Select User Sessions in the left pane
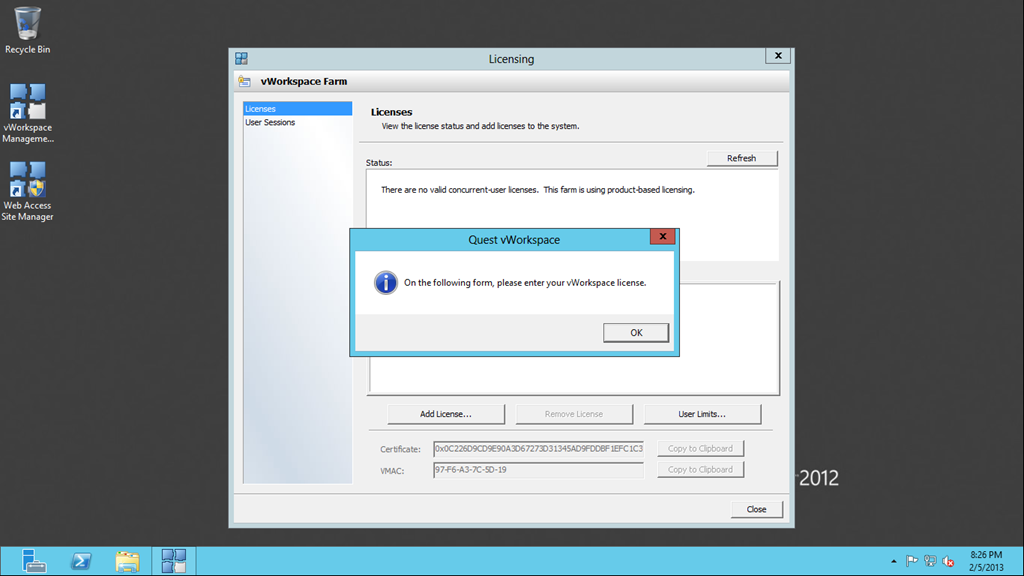Viewport: 1024px width, 576px height. pos(297,123)
